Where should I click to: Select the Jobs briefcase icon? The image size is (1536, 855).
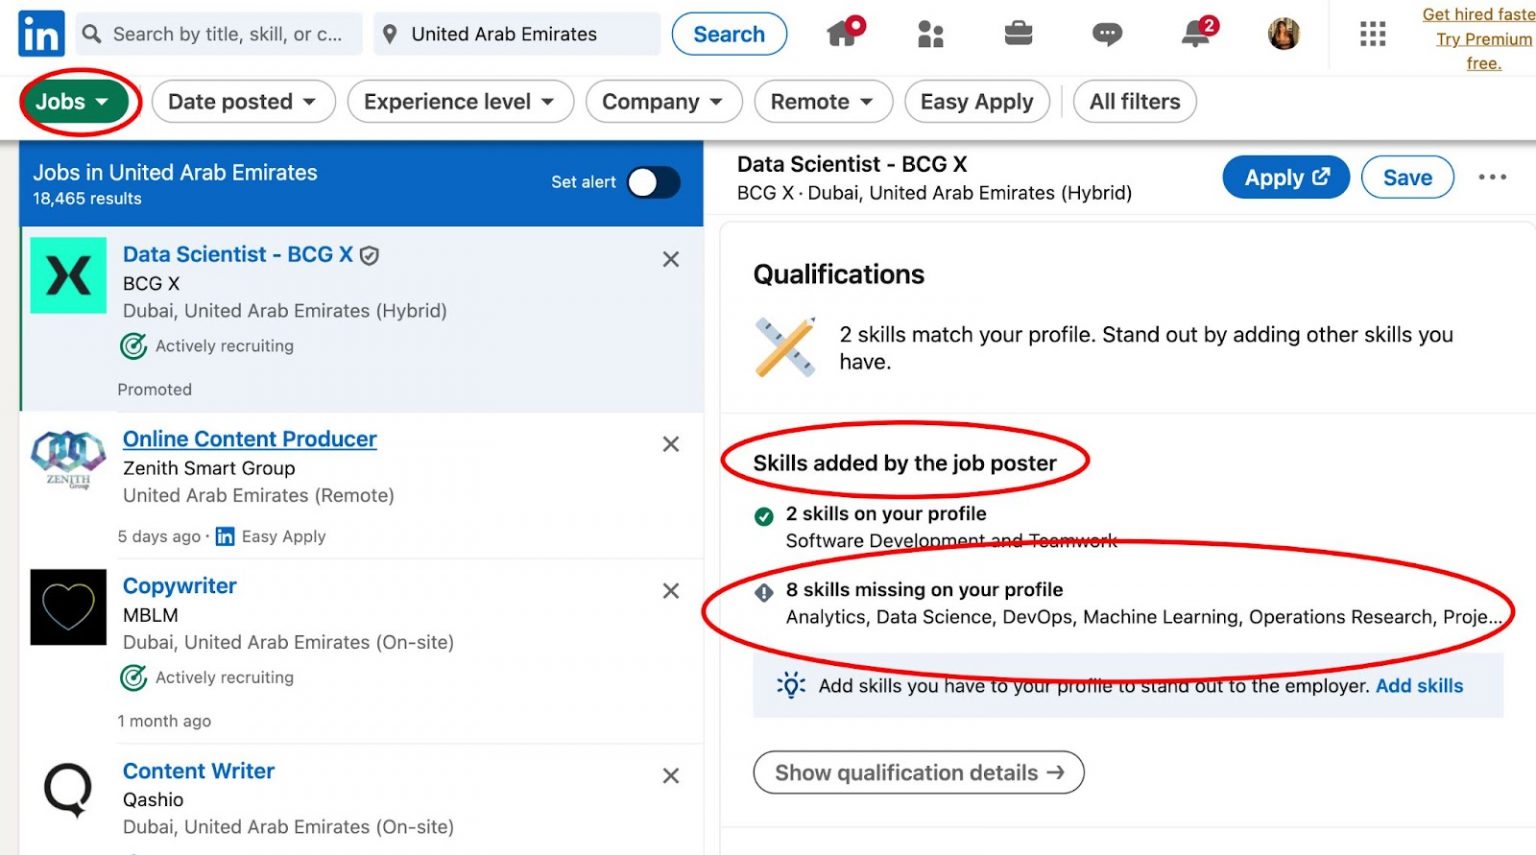click(x=1017, y=33)
